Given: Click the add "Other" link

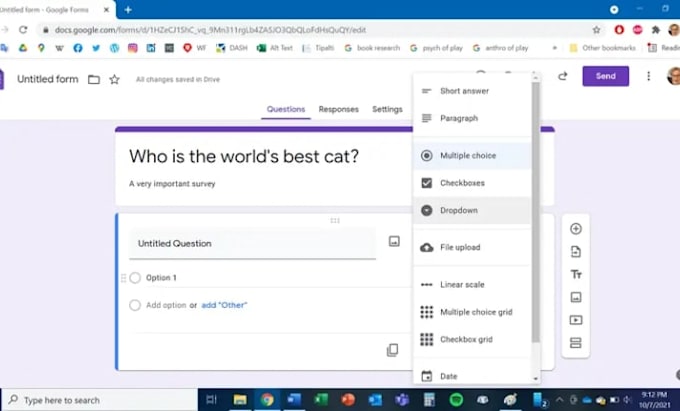Looking at the screenshot, I should coord(224,305).
